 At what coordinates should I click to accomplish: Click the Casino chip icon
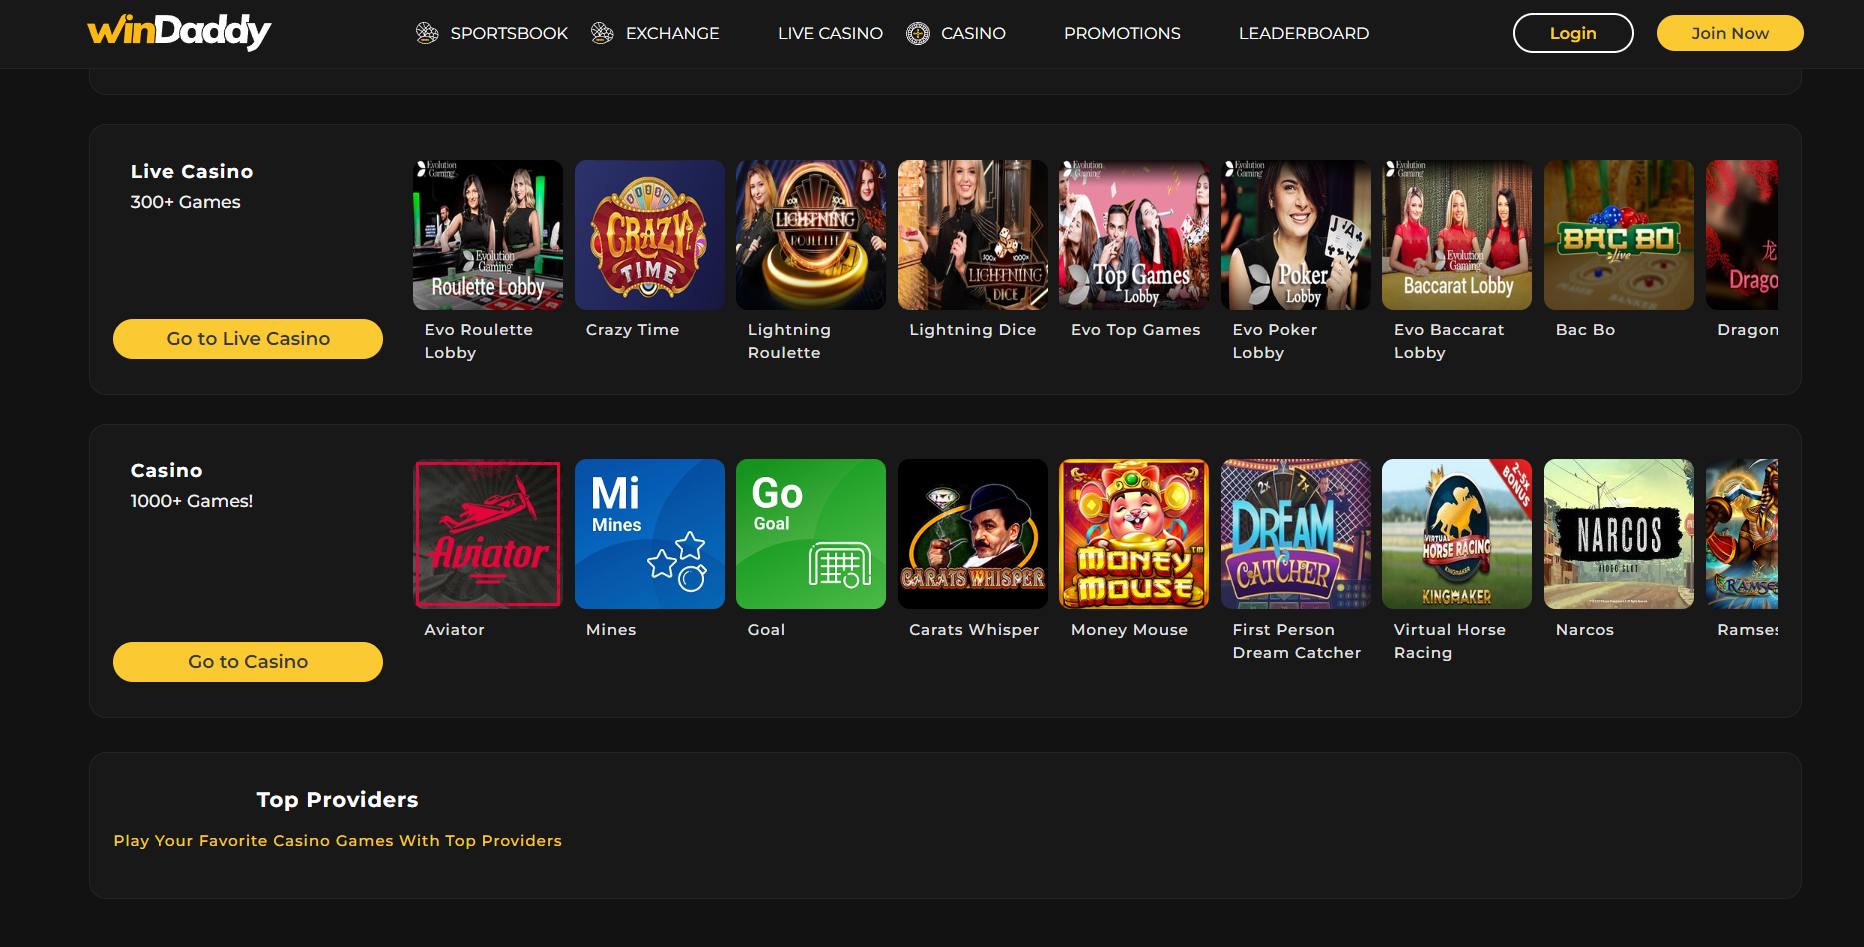click(x=918, y=34)
